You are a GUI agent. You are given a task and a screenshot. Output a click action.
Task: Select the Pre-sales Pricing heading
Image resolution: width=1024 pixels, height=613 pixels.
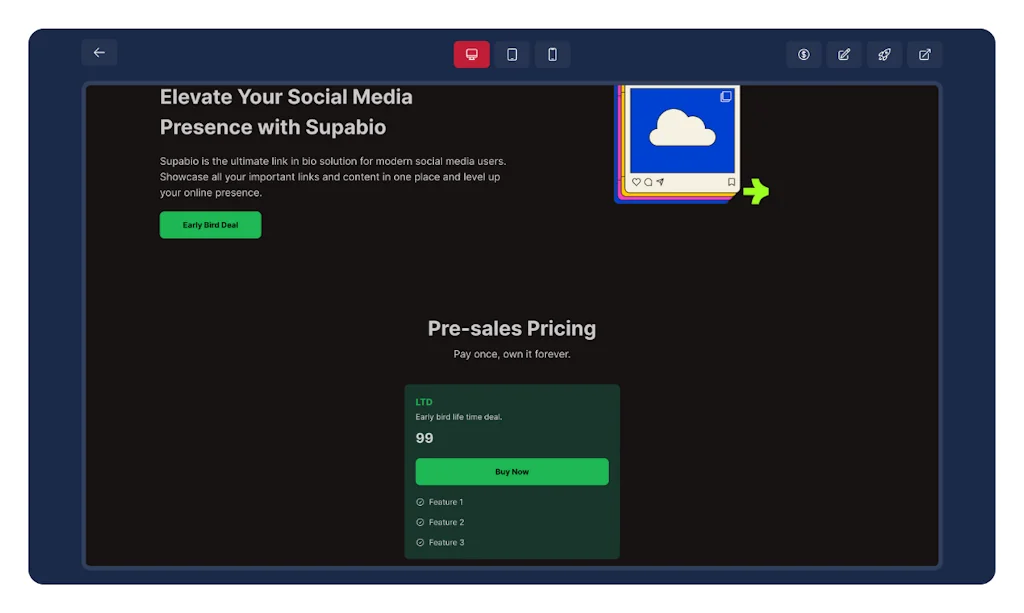511,328
